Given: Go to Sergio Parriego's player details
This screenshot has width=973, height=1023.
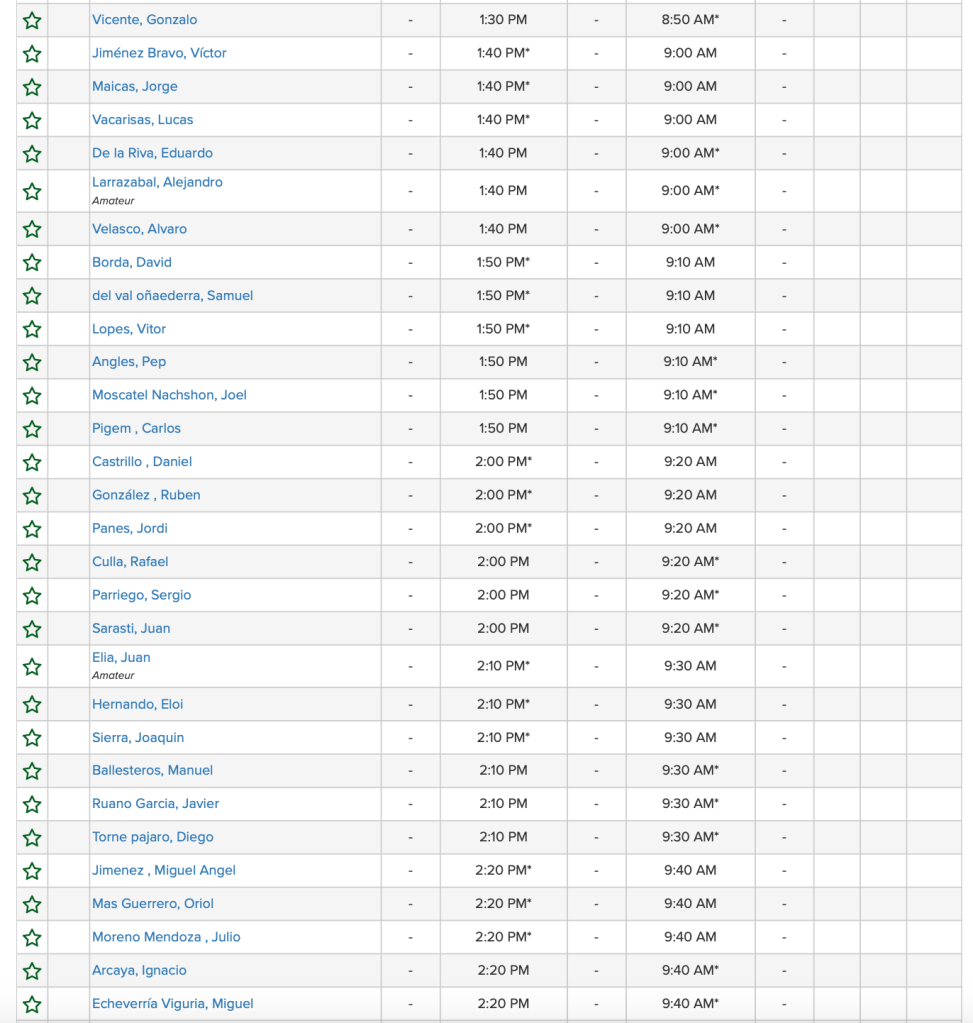Looking at the screenshot, I should [x=141, y=595].
